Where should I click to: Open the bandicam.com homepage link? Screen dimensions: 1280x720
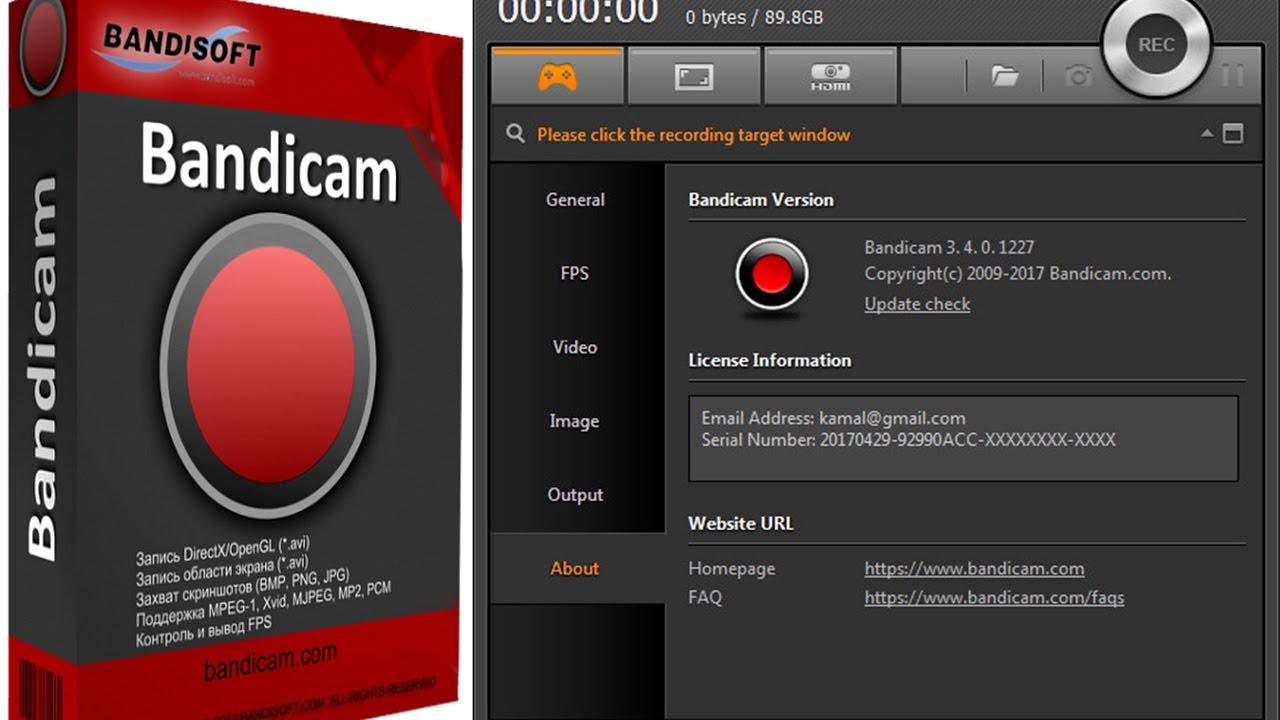point(974,568)
